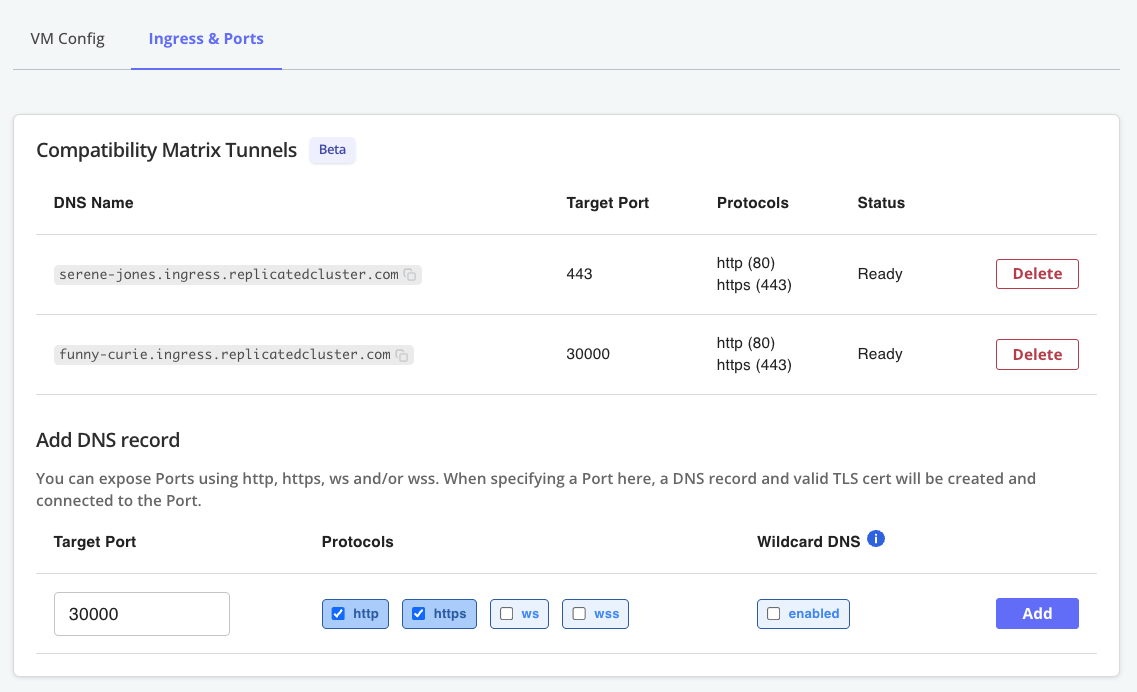
Task: Click the serene-jones.ingress.replicatedcluster.com DNS name
Action: click(229, 274)
